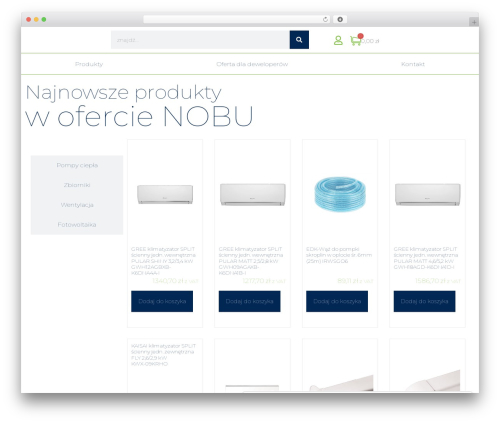Open Oferta dla deweloperów menu item

(252, 64)
